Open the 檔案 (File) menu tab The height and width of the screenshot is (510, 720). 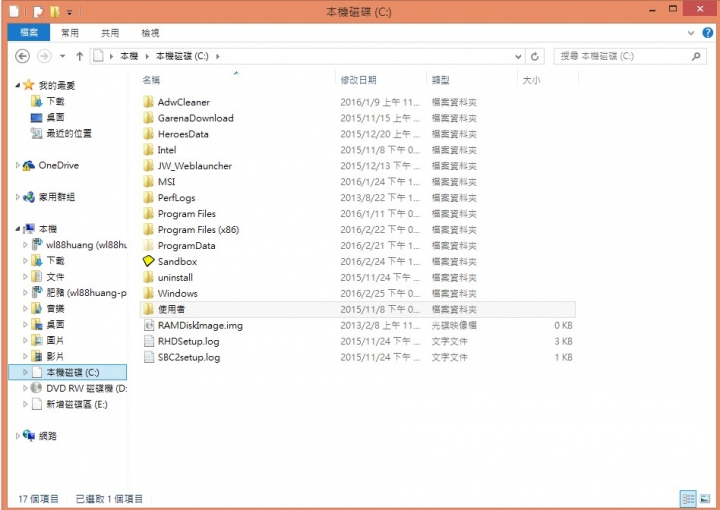point(29,33)
